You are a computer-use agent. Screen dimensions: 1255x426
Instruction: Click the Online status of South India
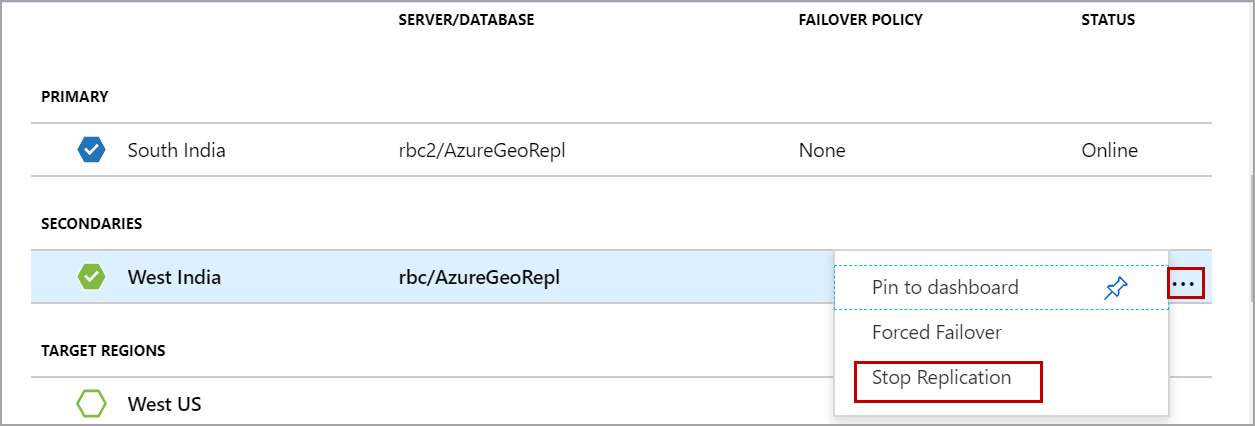1109,151
